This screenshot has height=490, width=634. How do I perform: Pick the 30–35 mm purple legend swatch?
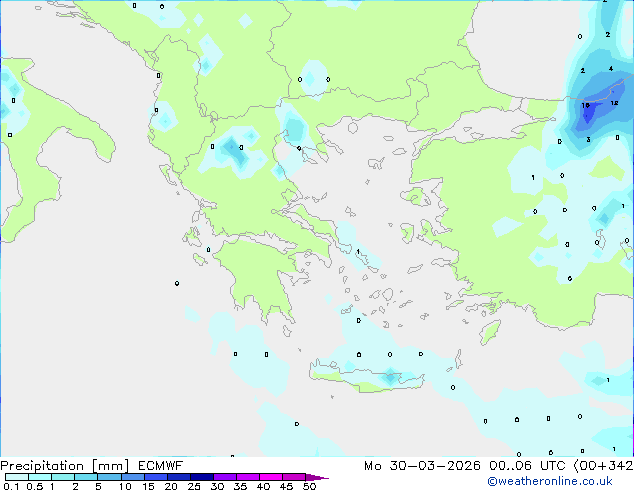[225, 477]
